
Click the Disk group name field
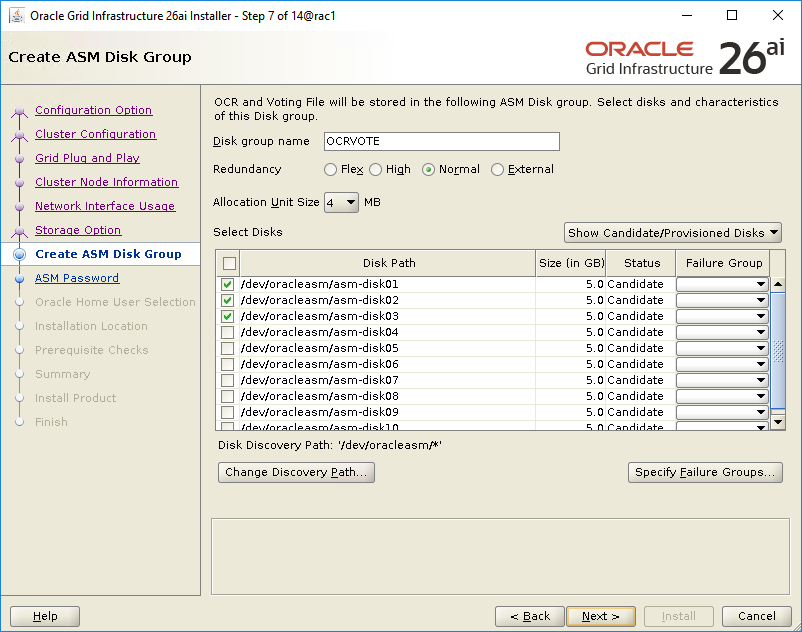(x=442, y=142)
